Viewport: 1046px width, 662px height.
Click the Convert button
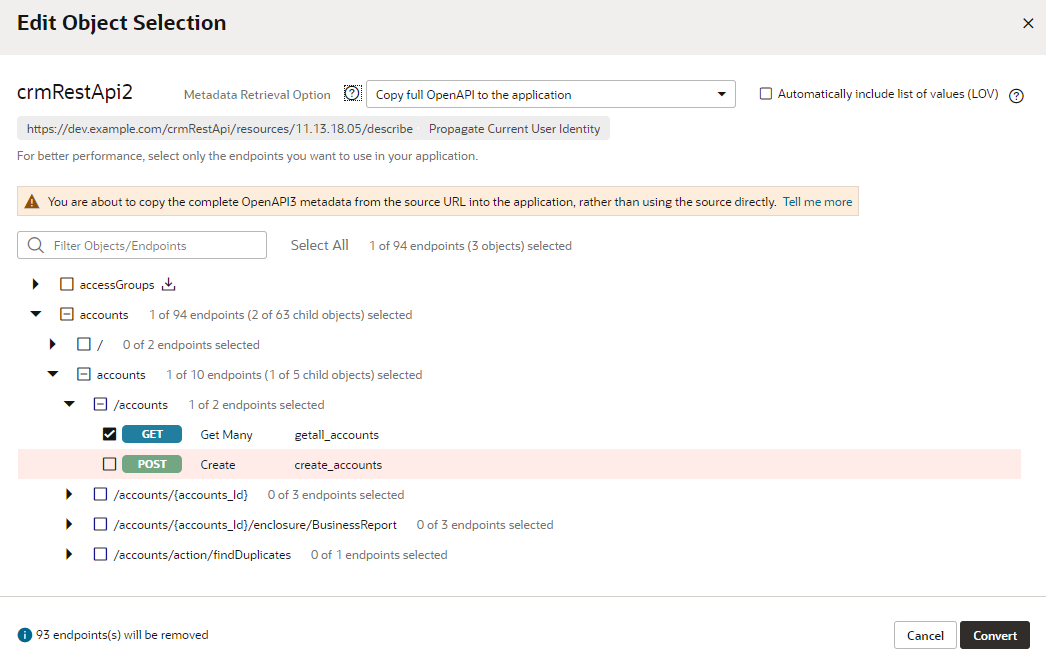(995, 635)
